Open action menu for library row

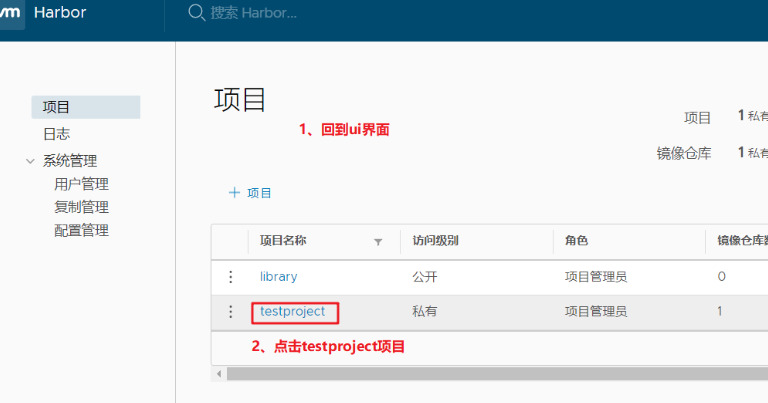tap(231, 277)
